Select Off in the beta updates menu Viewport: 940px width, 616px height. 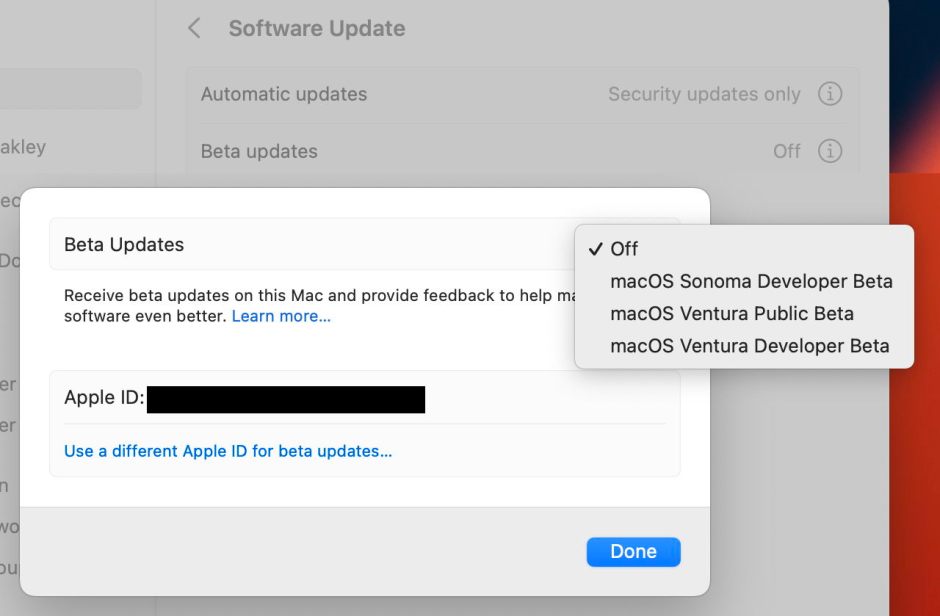[x=625, y=249]
